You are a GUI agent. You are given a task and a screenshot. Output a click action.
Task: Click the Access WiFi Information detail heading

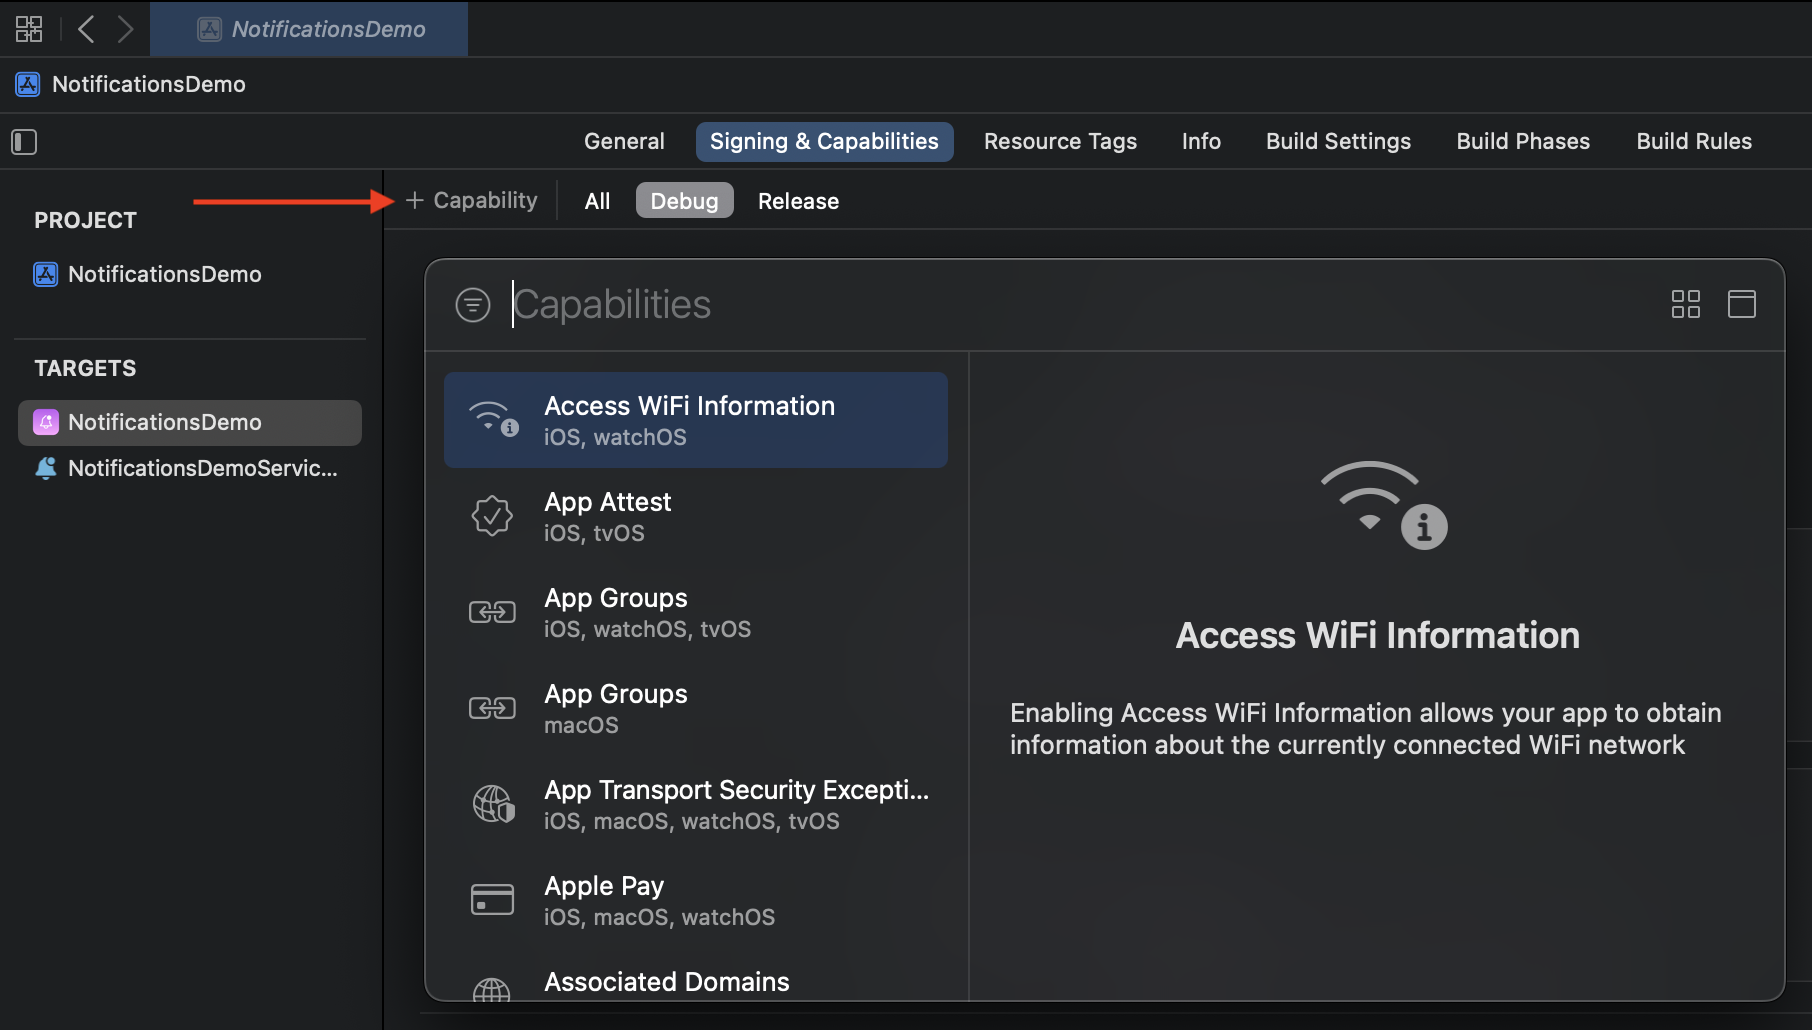pyautogui.click(x=1378, y=636)
